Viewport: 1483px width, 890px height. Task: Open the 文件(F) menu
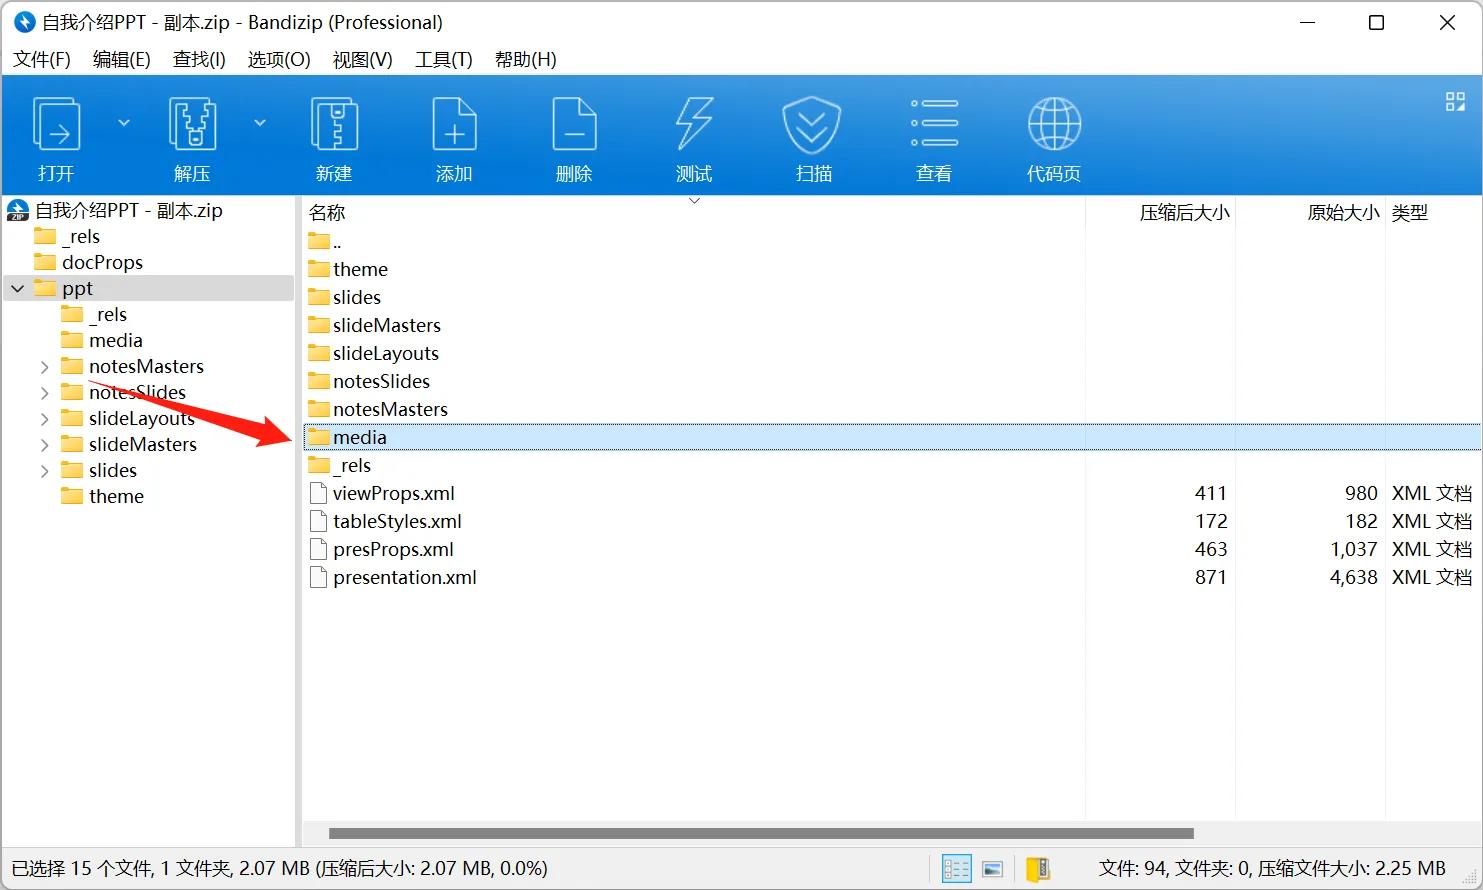tap(42, 60)
